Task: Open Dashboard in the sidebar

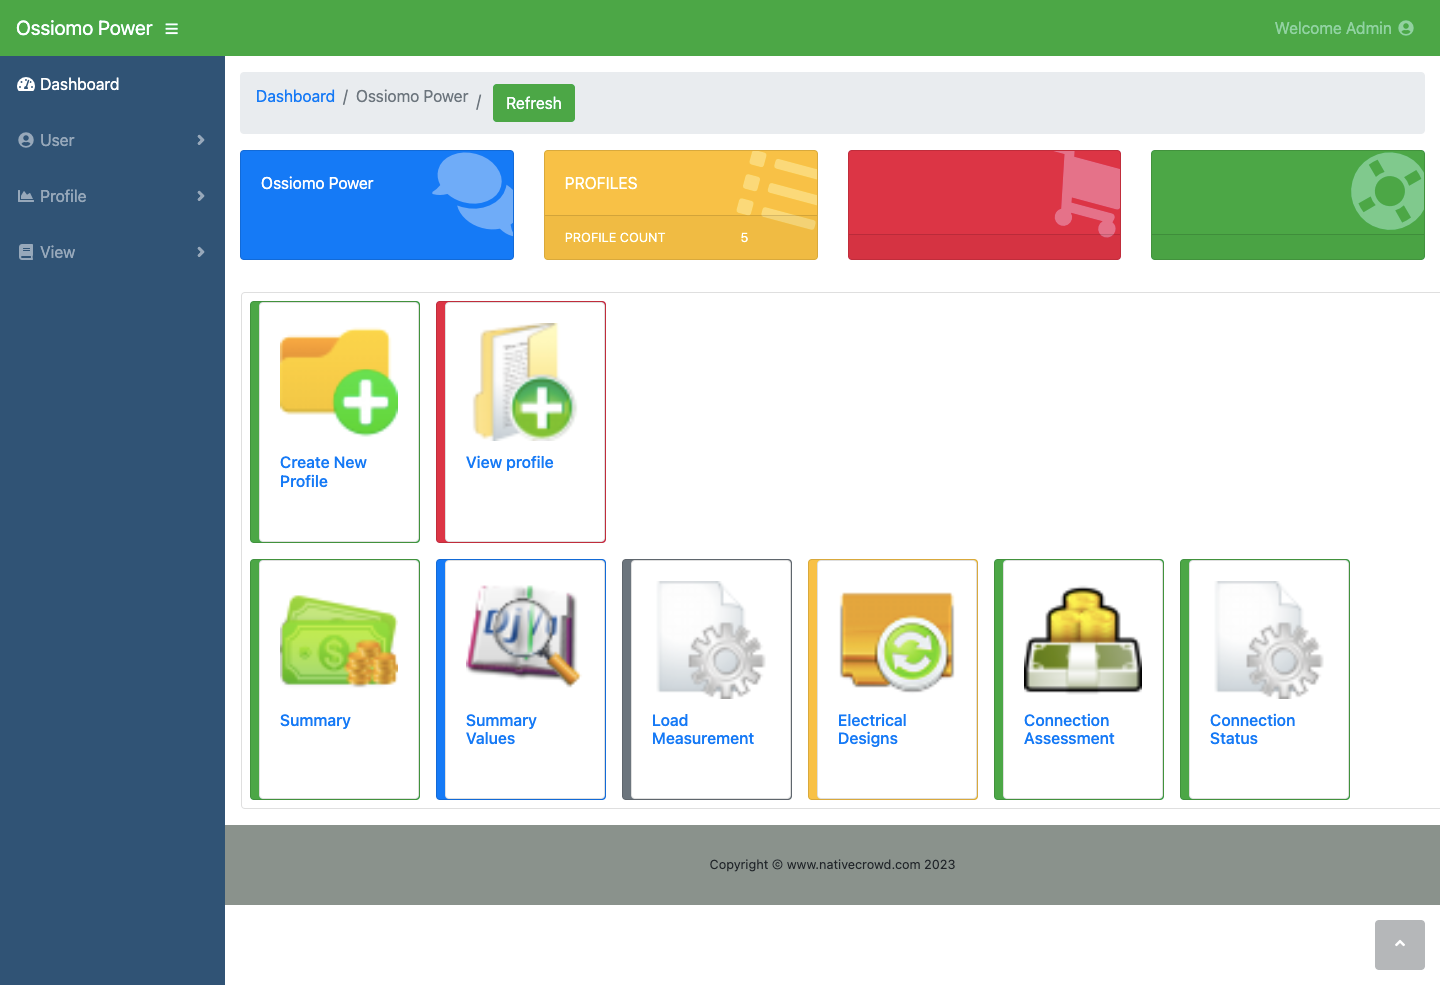Action: [112, 84]
